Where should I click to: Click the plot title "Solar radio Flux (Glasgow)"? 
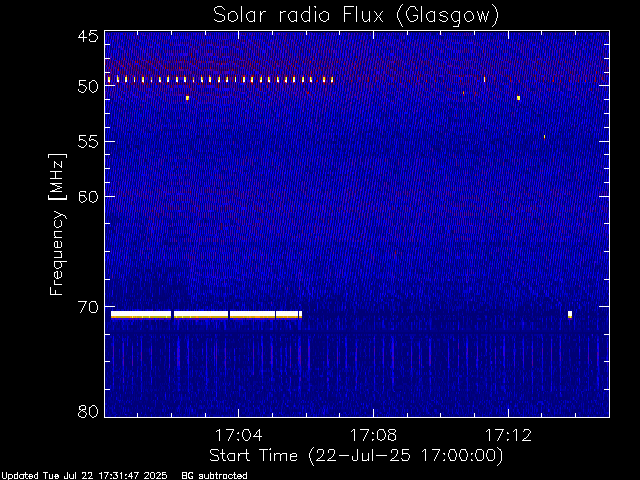[x=356, y=16]
